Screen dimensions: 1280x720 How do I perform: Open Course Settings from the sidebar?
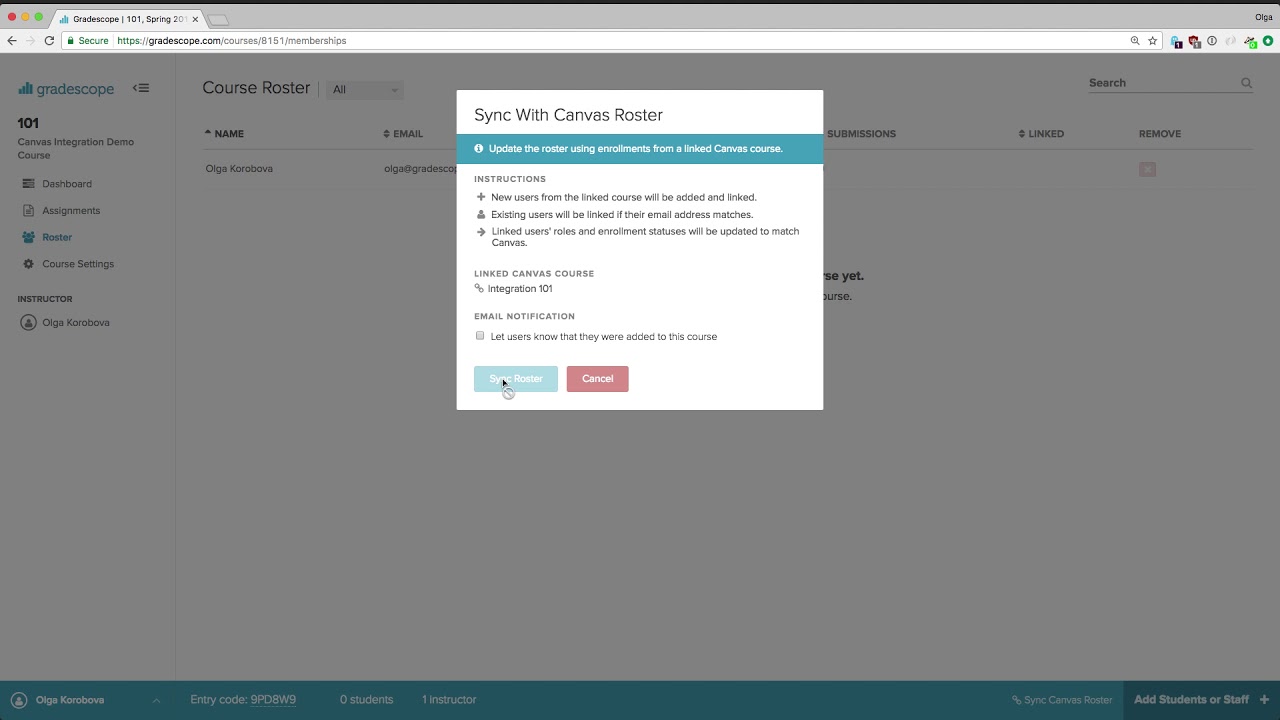78,264
